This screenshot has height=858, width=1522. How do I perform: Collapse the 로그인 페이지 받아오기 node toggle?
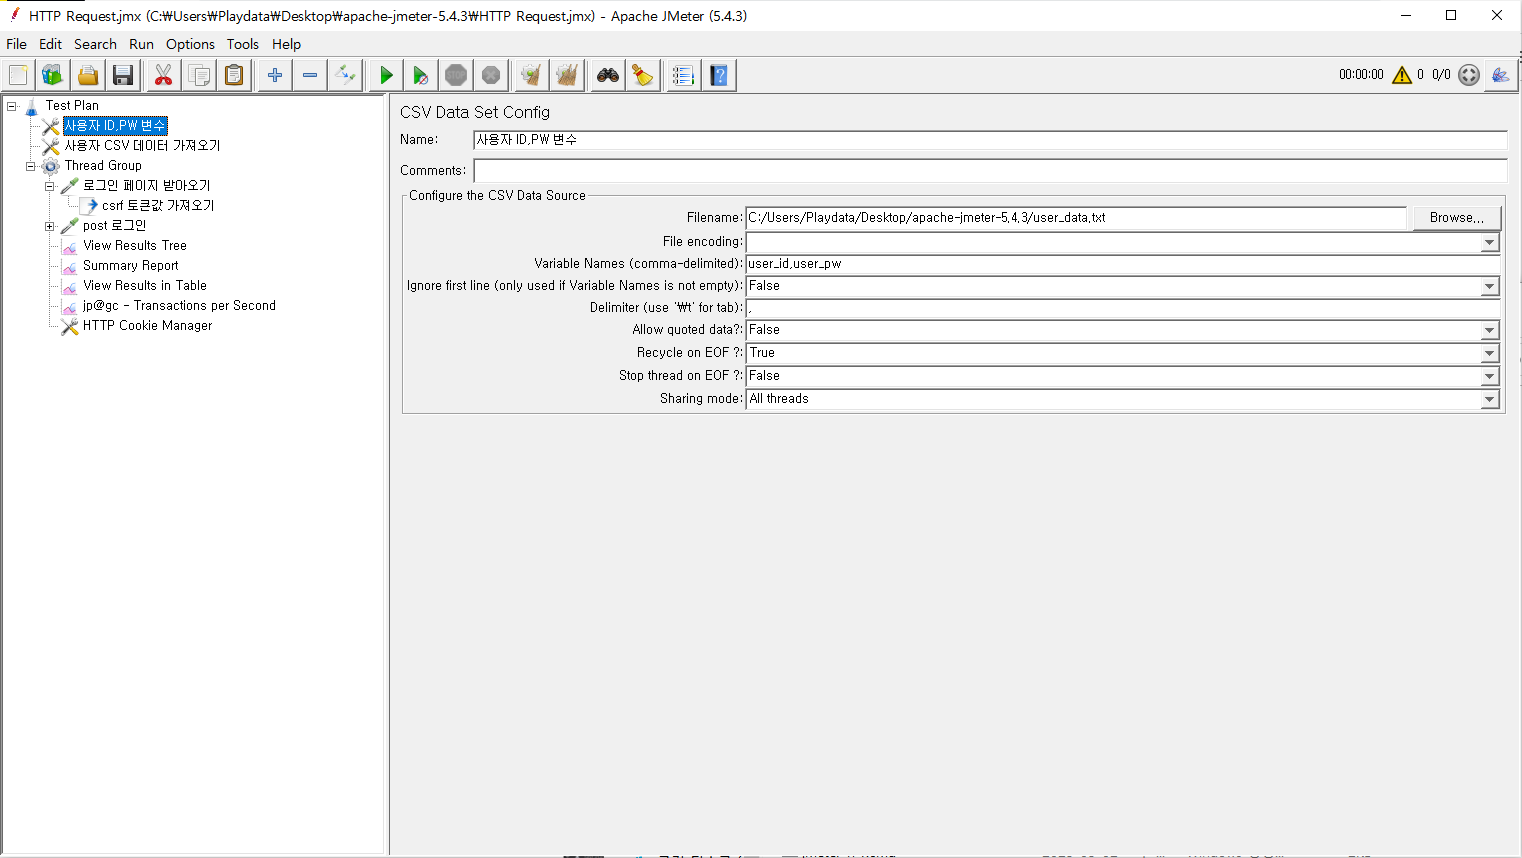click(49, 186)
